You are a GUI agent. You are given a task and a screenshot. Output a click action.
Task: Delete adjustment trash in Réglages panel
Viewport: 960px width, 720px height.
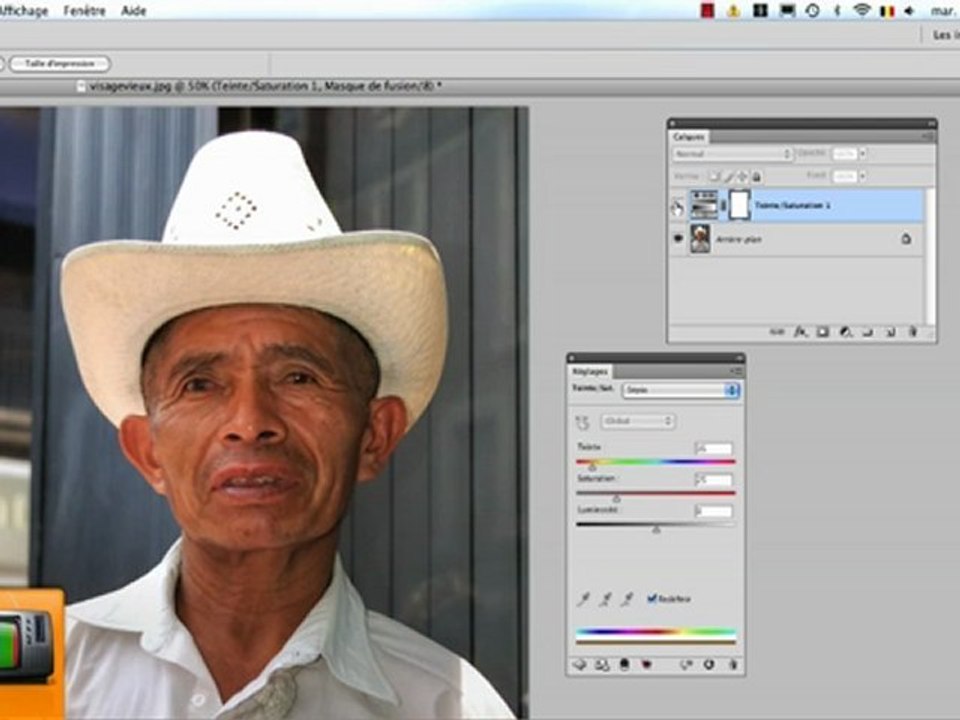click(x=732, y=664)
